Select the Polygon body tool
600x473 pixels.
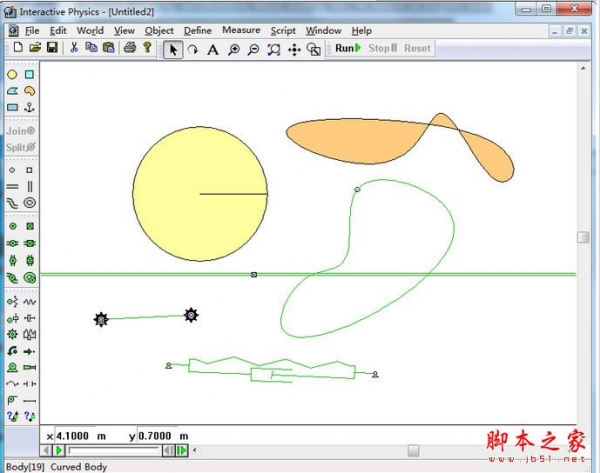(x=12, y=91)
